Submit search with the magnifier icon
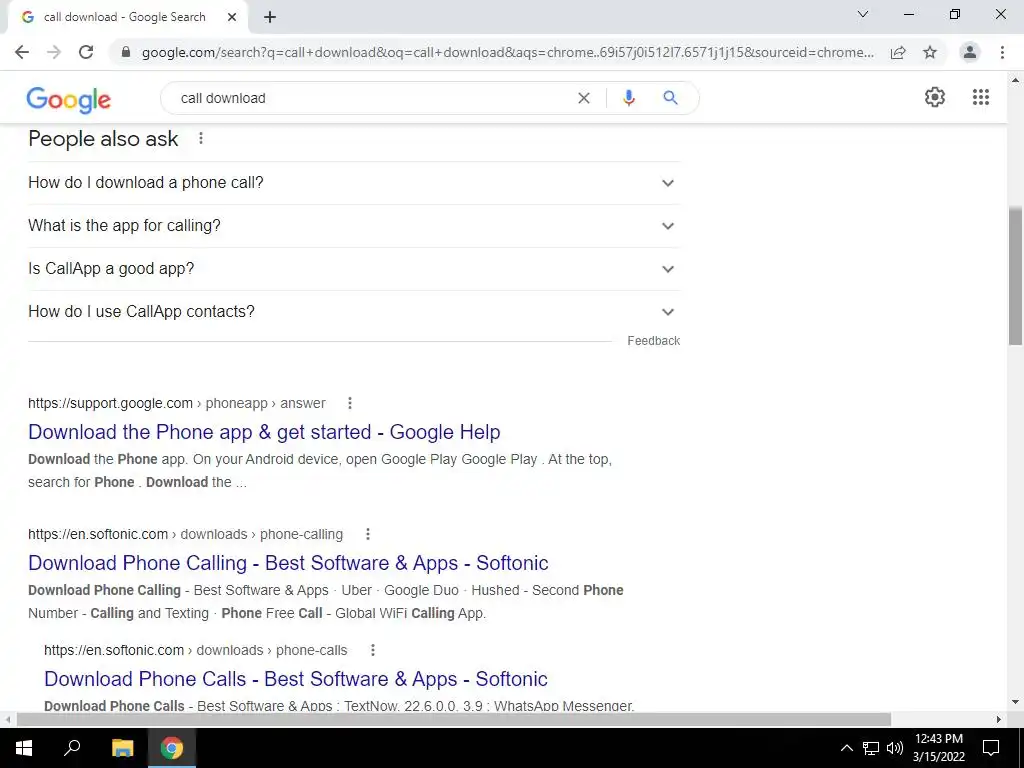The width and height of the screenshot is (1024, 768). pos(670,98)
